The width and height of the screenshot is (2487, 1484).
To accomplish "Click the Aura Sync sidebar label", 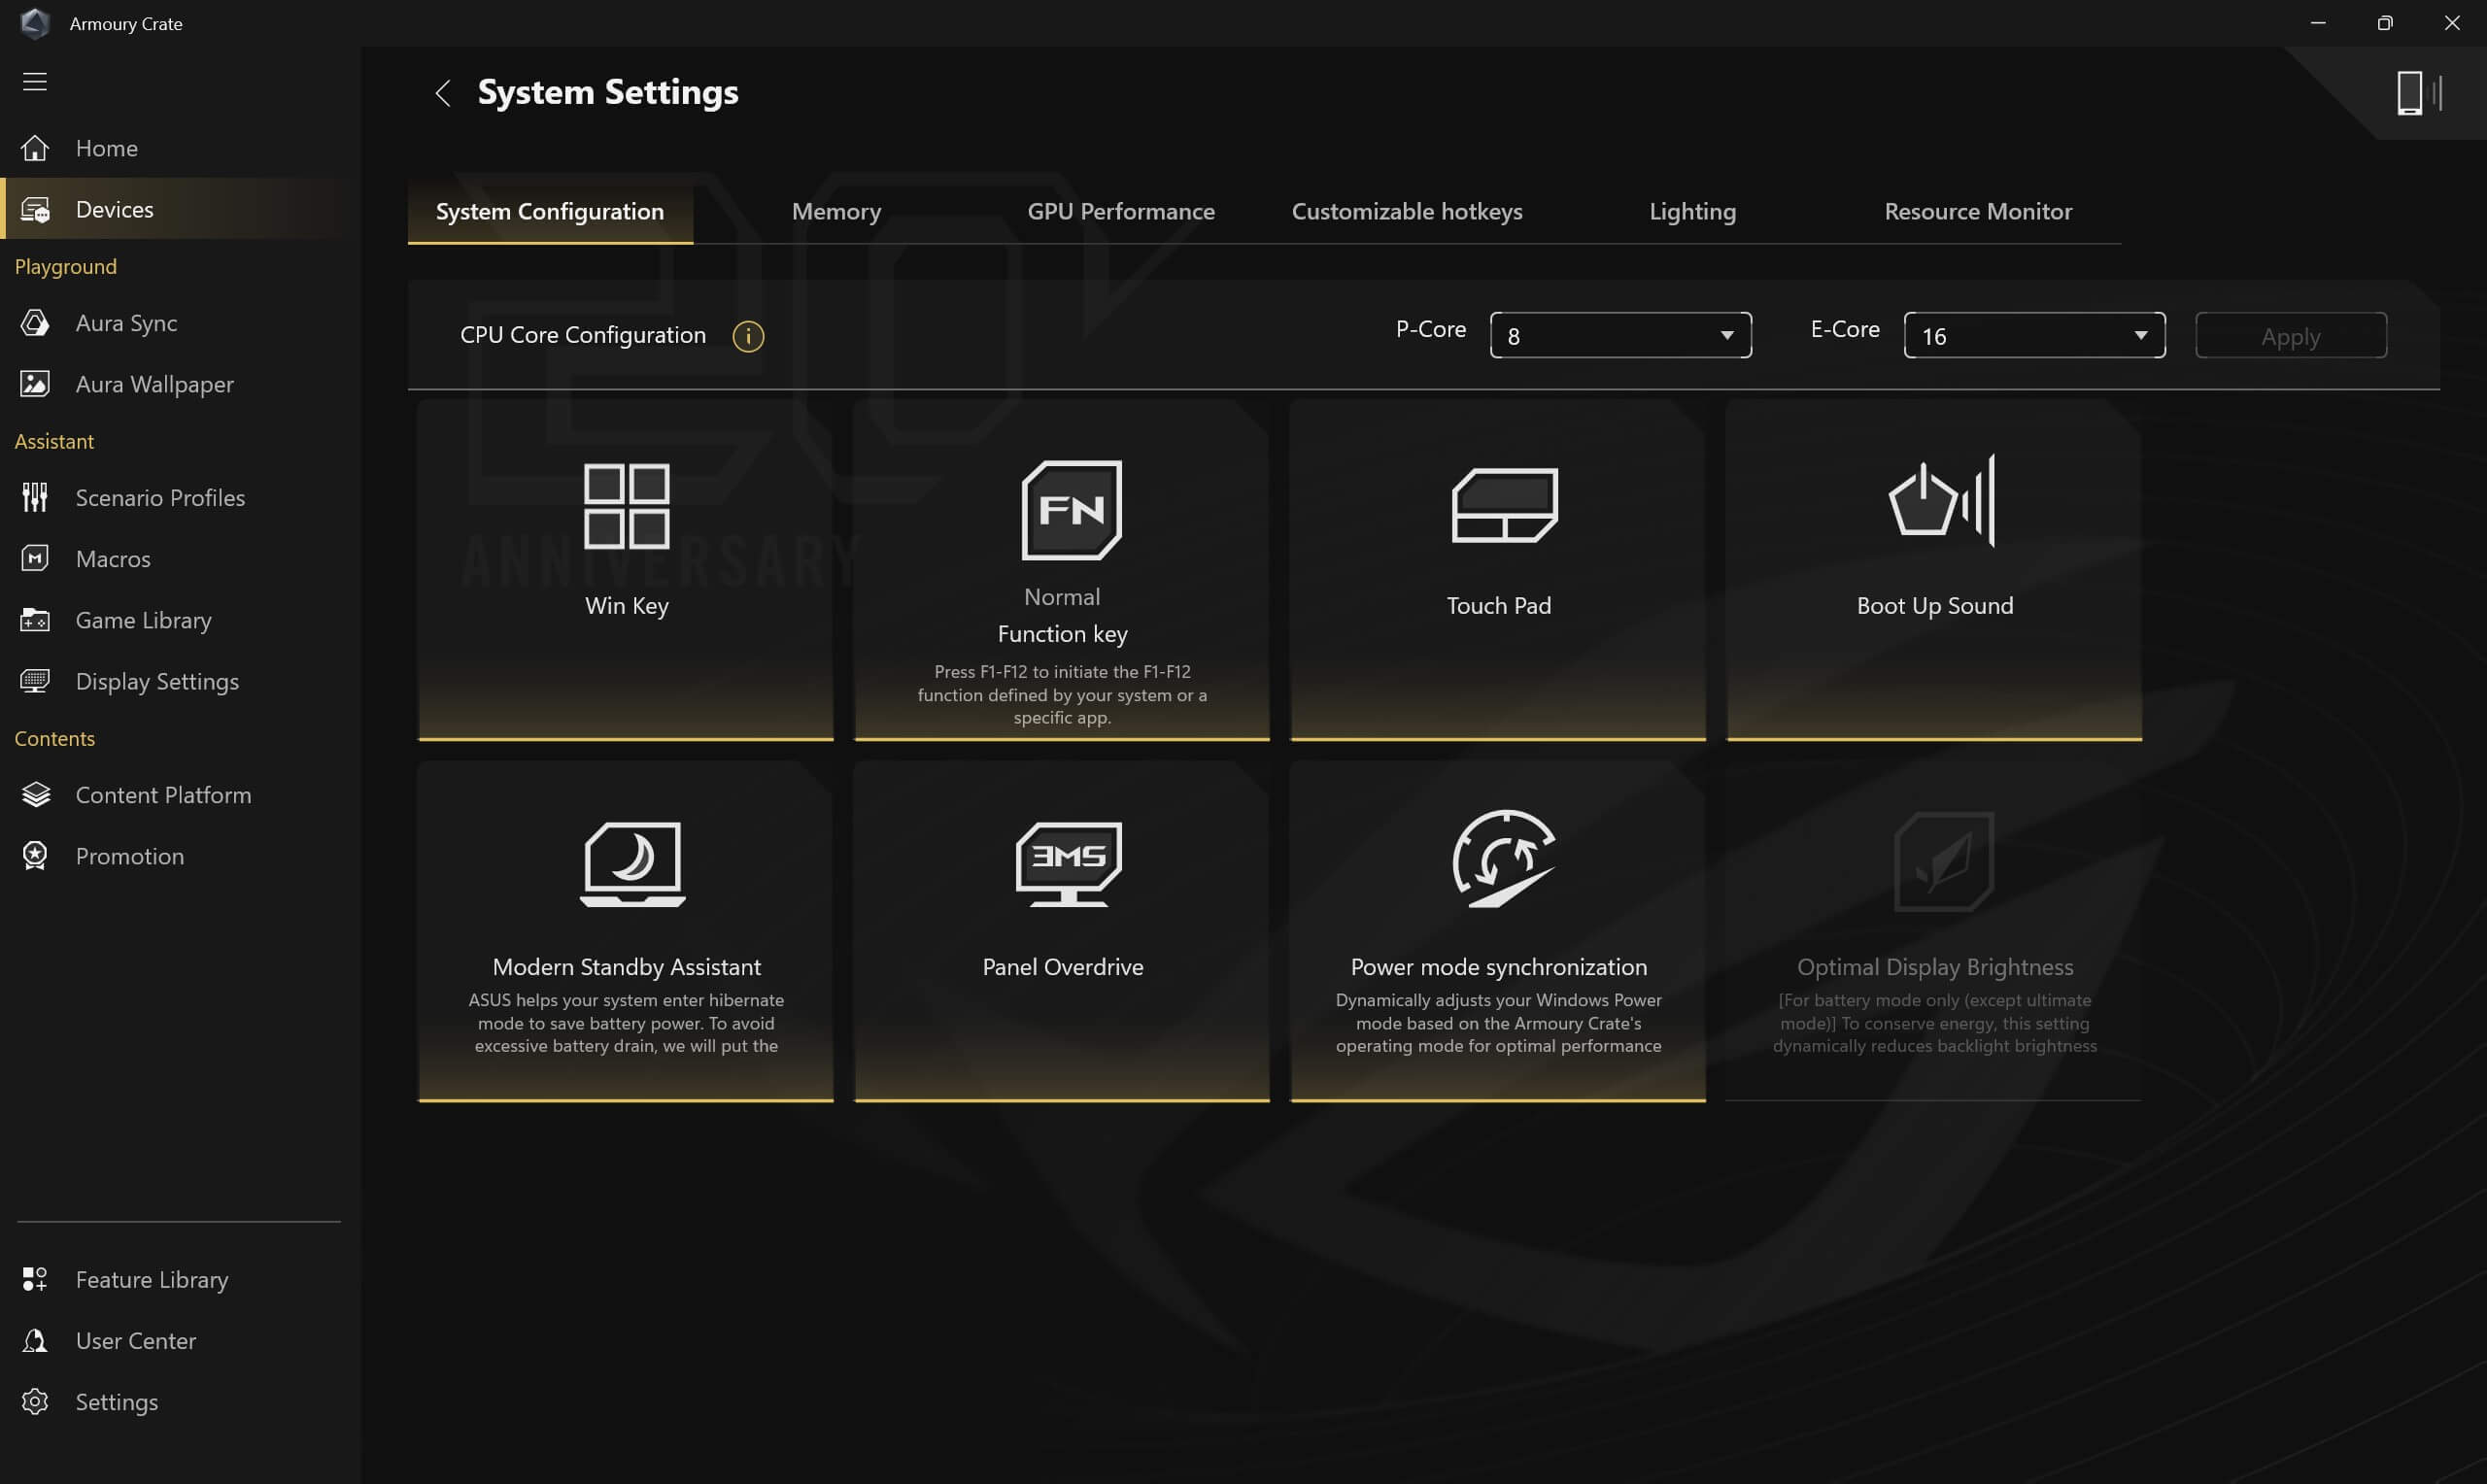I will (126, 324).
